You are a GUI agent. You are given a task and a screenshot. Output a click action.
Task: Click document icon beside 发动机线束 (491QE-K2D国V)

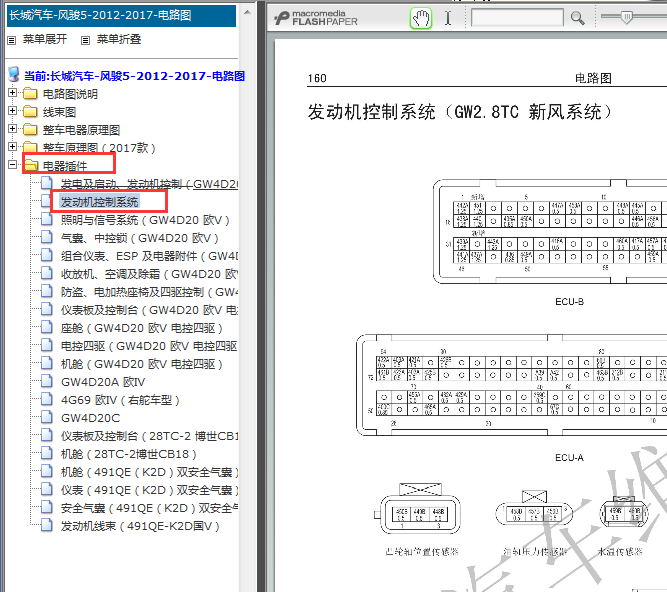46,525
